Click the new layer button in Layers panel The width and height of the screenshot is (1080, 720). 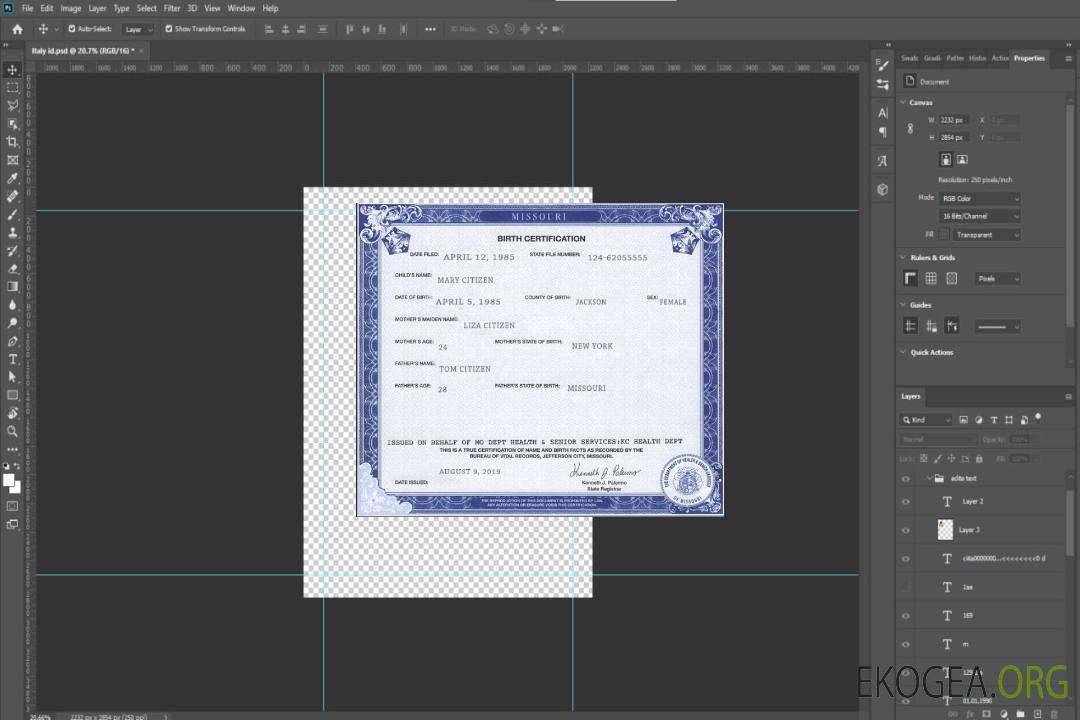click(x=1037, y=714)
